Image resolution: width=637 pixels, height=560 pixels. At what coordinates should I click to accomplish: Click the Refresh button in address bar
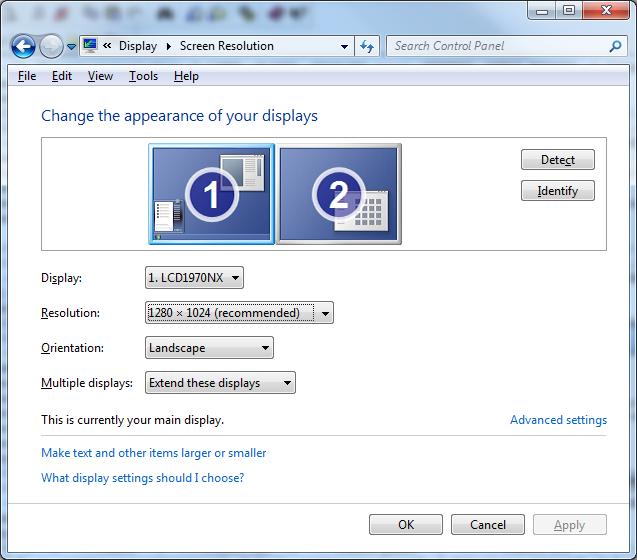coord(367,46)
